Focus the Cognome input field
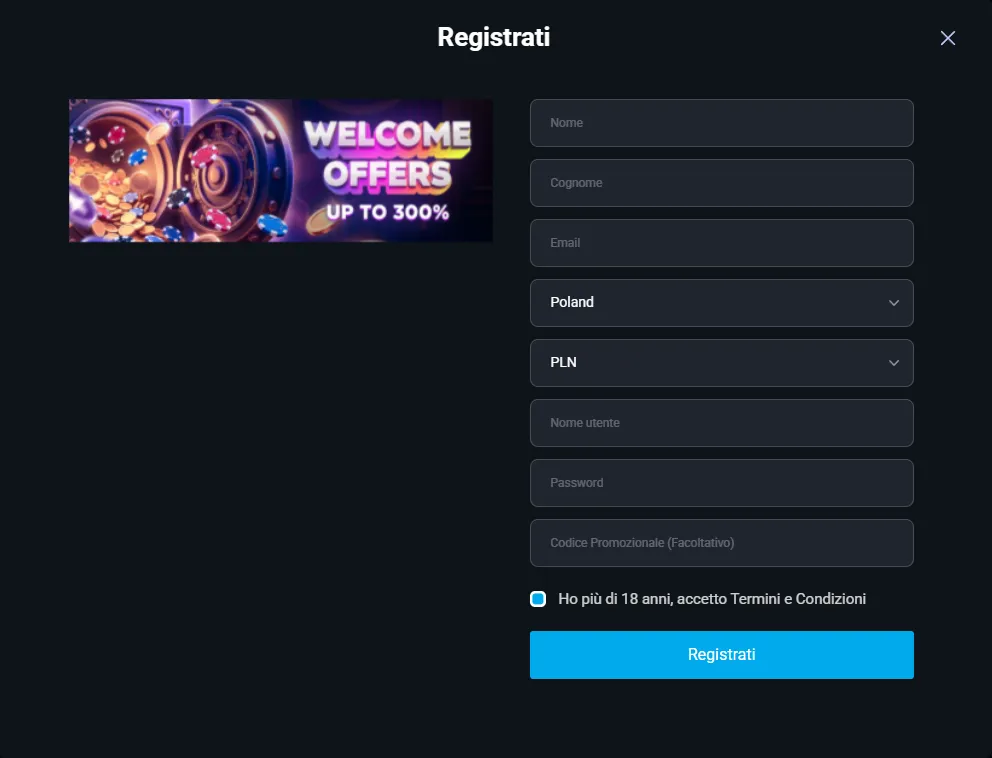 tap(721, 183)
